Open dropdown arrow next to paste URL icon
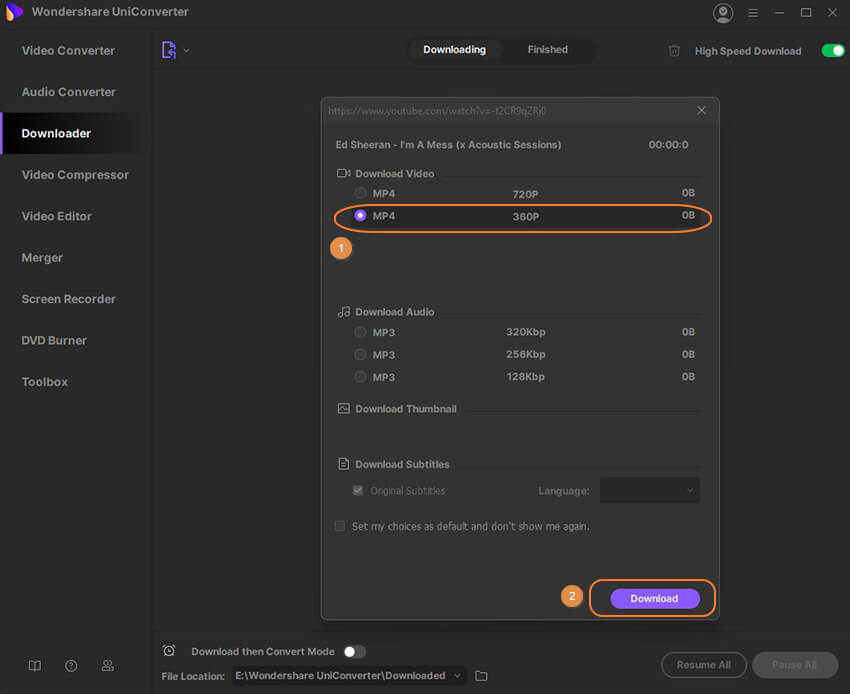This screenshot has height=694, width=850. pyautogui.click(x=186, y=50)
